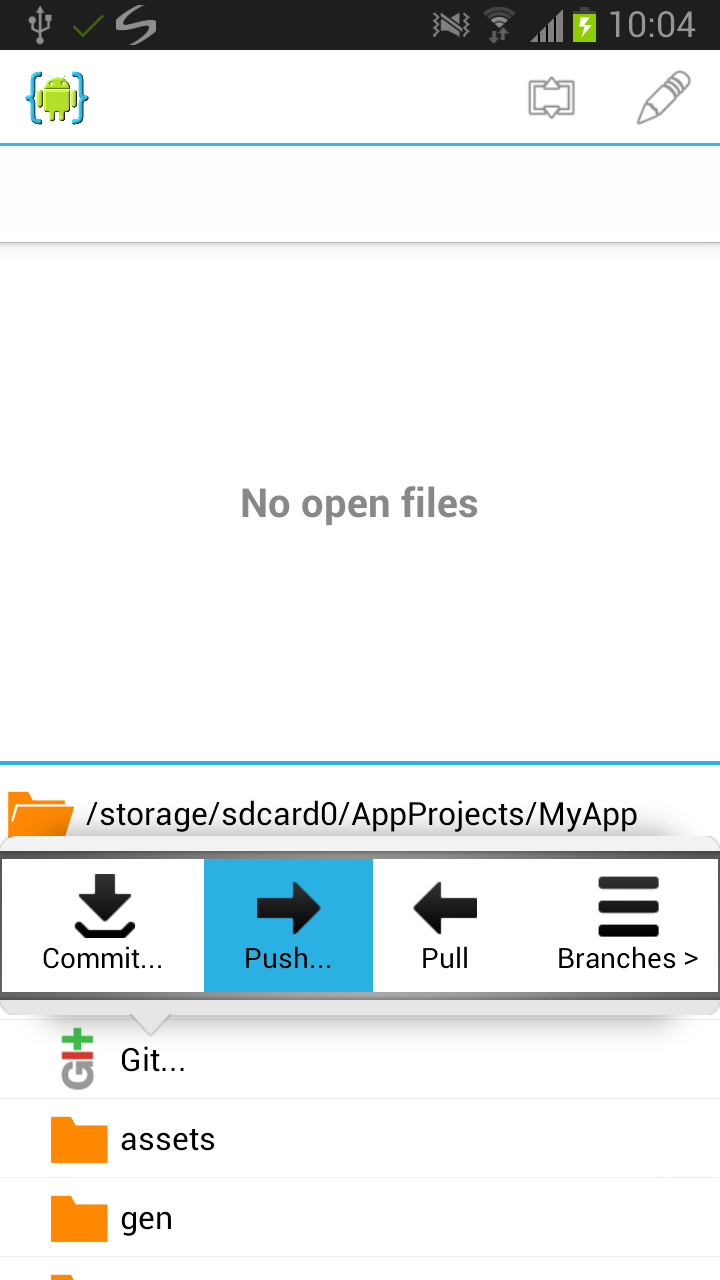Viewport: 720px width, 1280px height.
Task: Select the Pull text label
Action: (445, 958)
